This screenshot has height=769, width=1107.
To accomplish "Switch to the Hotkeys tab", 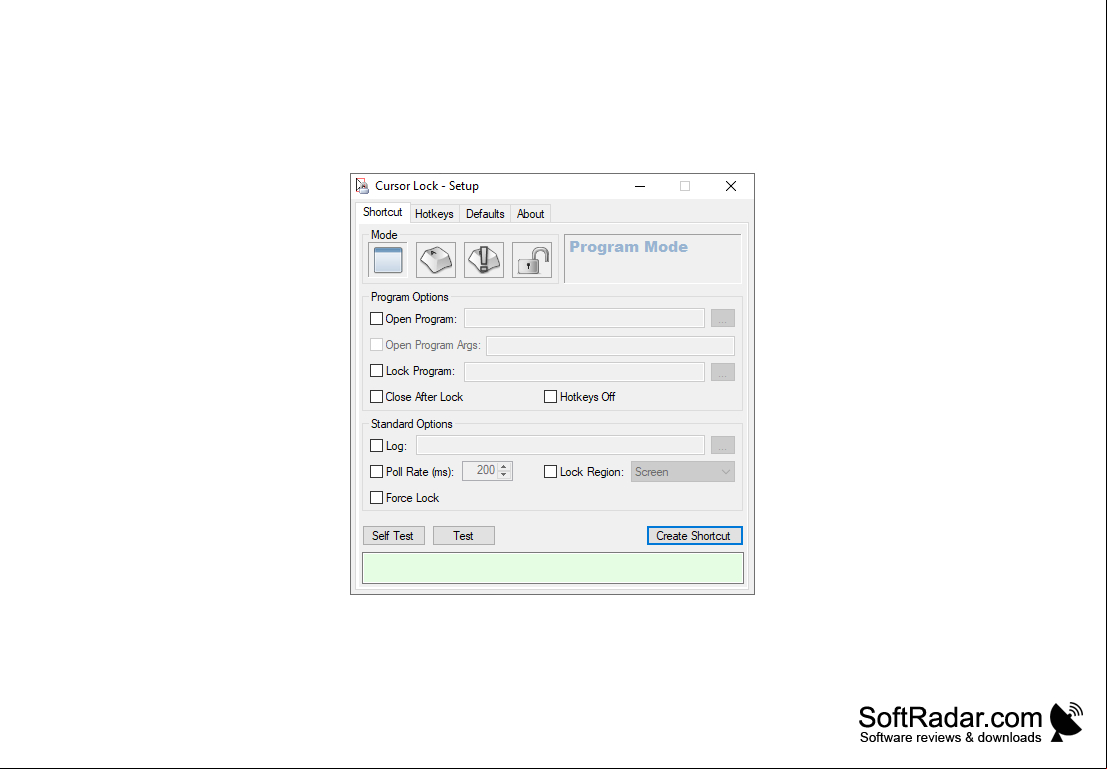I will coord(434,214).
